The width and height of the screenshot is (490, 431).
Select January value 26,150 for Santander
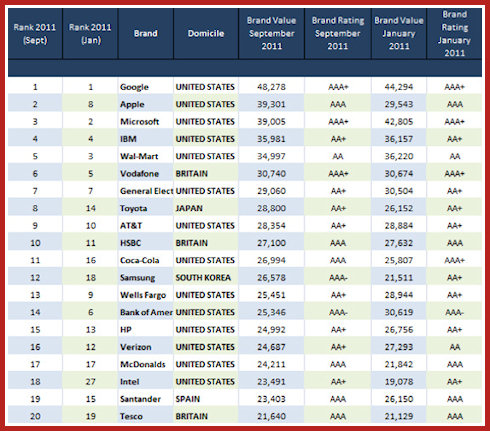coord(399,399)
